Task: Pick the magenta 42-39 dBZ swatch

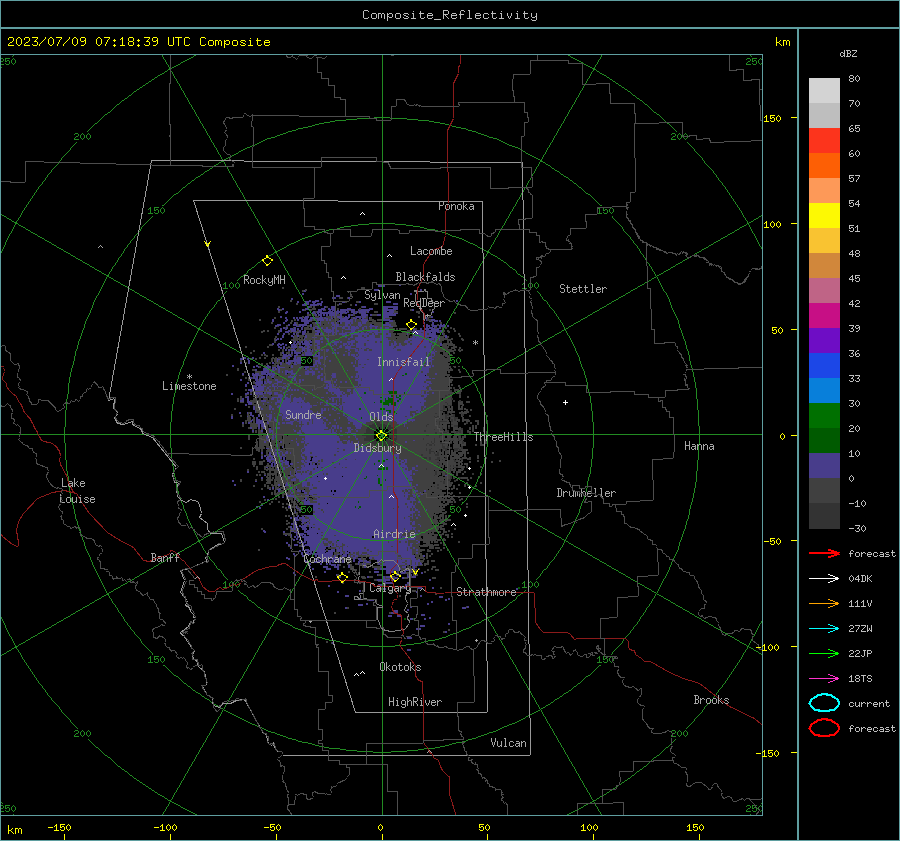Action: click(824, 316)
